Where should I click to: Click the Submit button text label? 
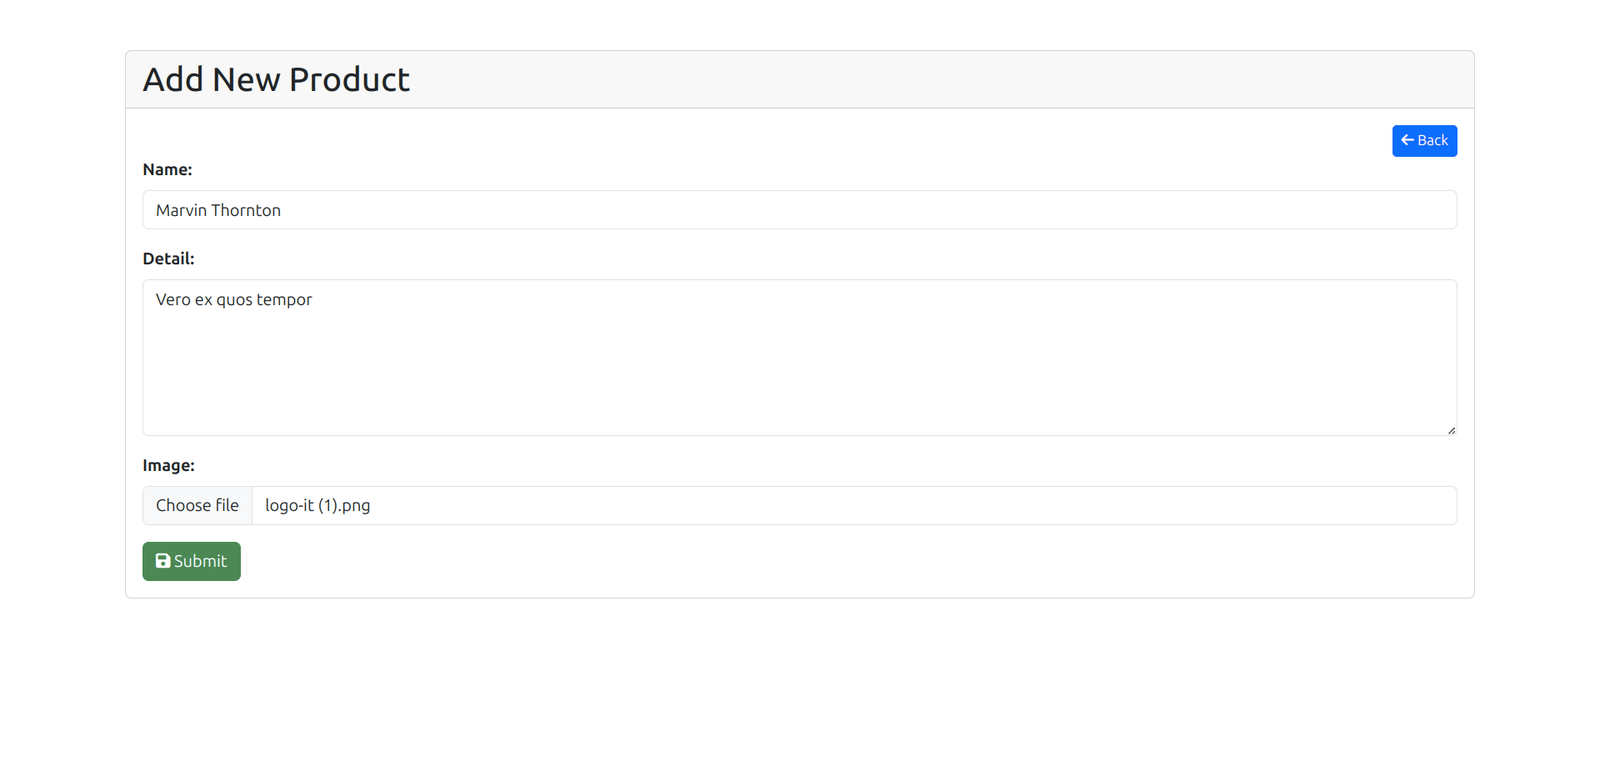point(200,561)
